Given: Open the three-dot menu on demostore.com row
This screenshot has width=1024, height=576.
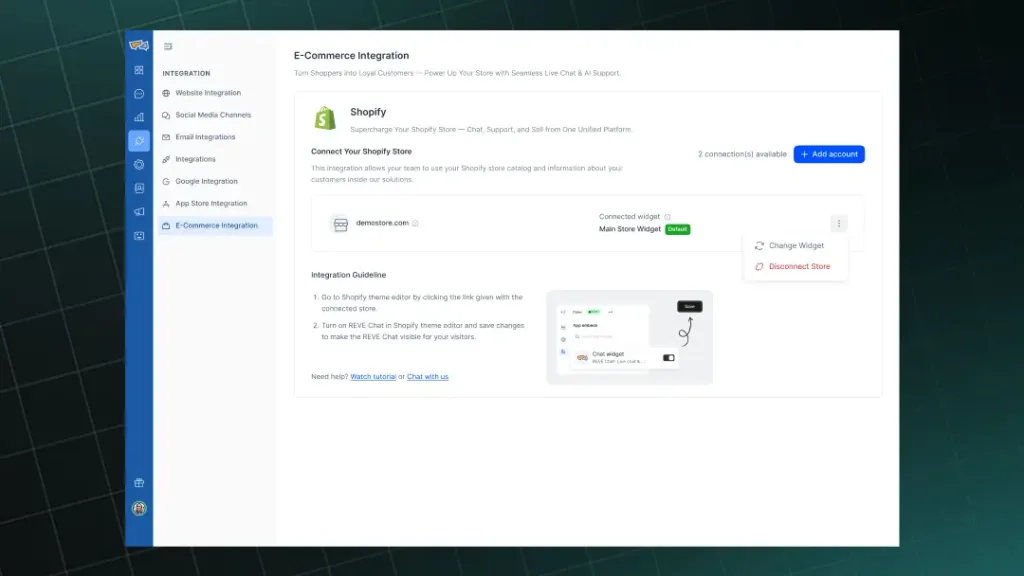Looking at the screenshot, I should pos(839,222).
